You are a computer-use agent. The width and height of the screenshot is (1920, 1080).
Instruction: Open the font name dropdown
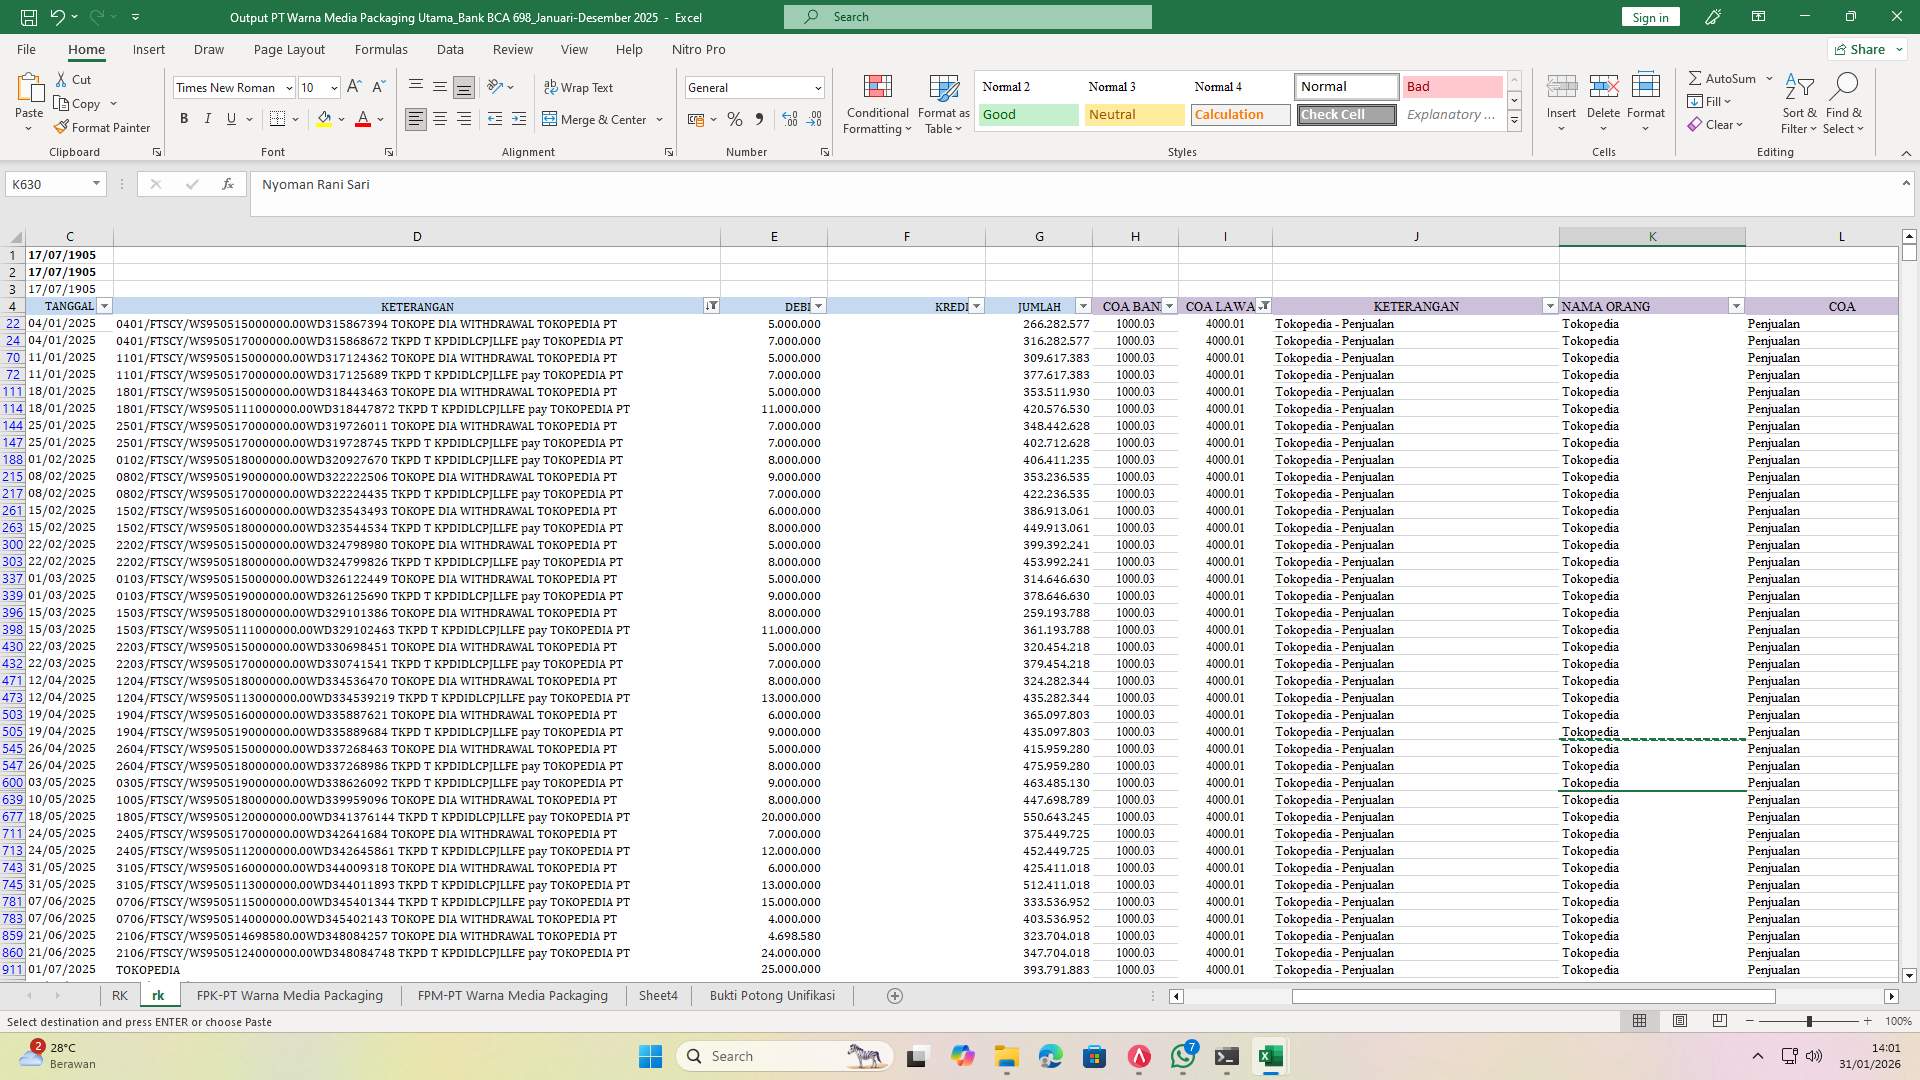coord(289,88)
